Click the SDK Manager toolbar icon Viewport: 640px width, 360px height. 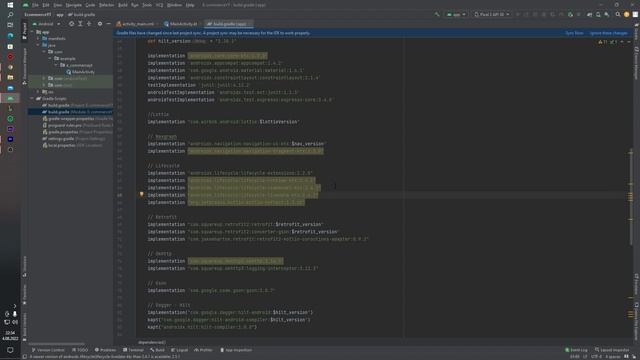click(x=607, y=14)
